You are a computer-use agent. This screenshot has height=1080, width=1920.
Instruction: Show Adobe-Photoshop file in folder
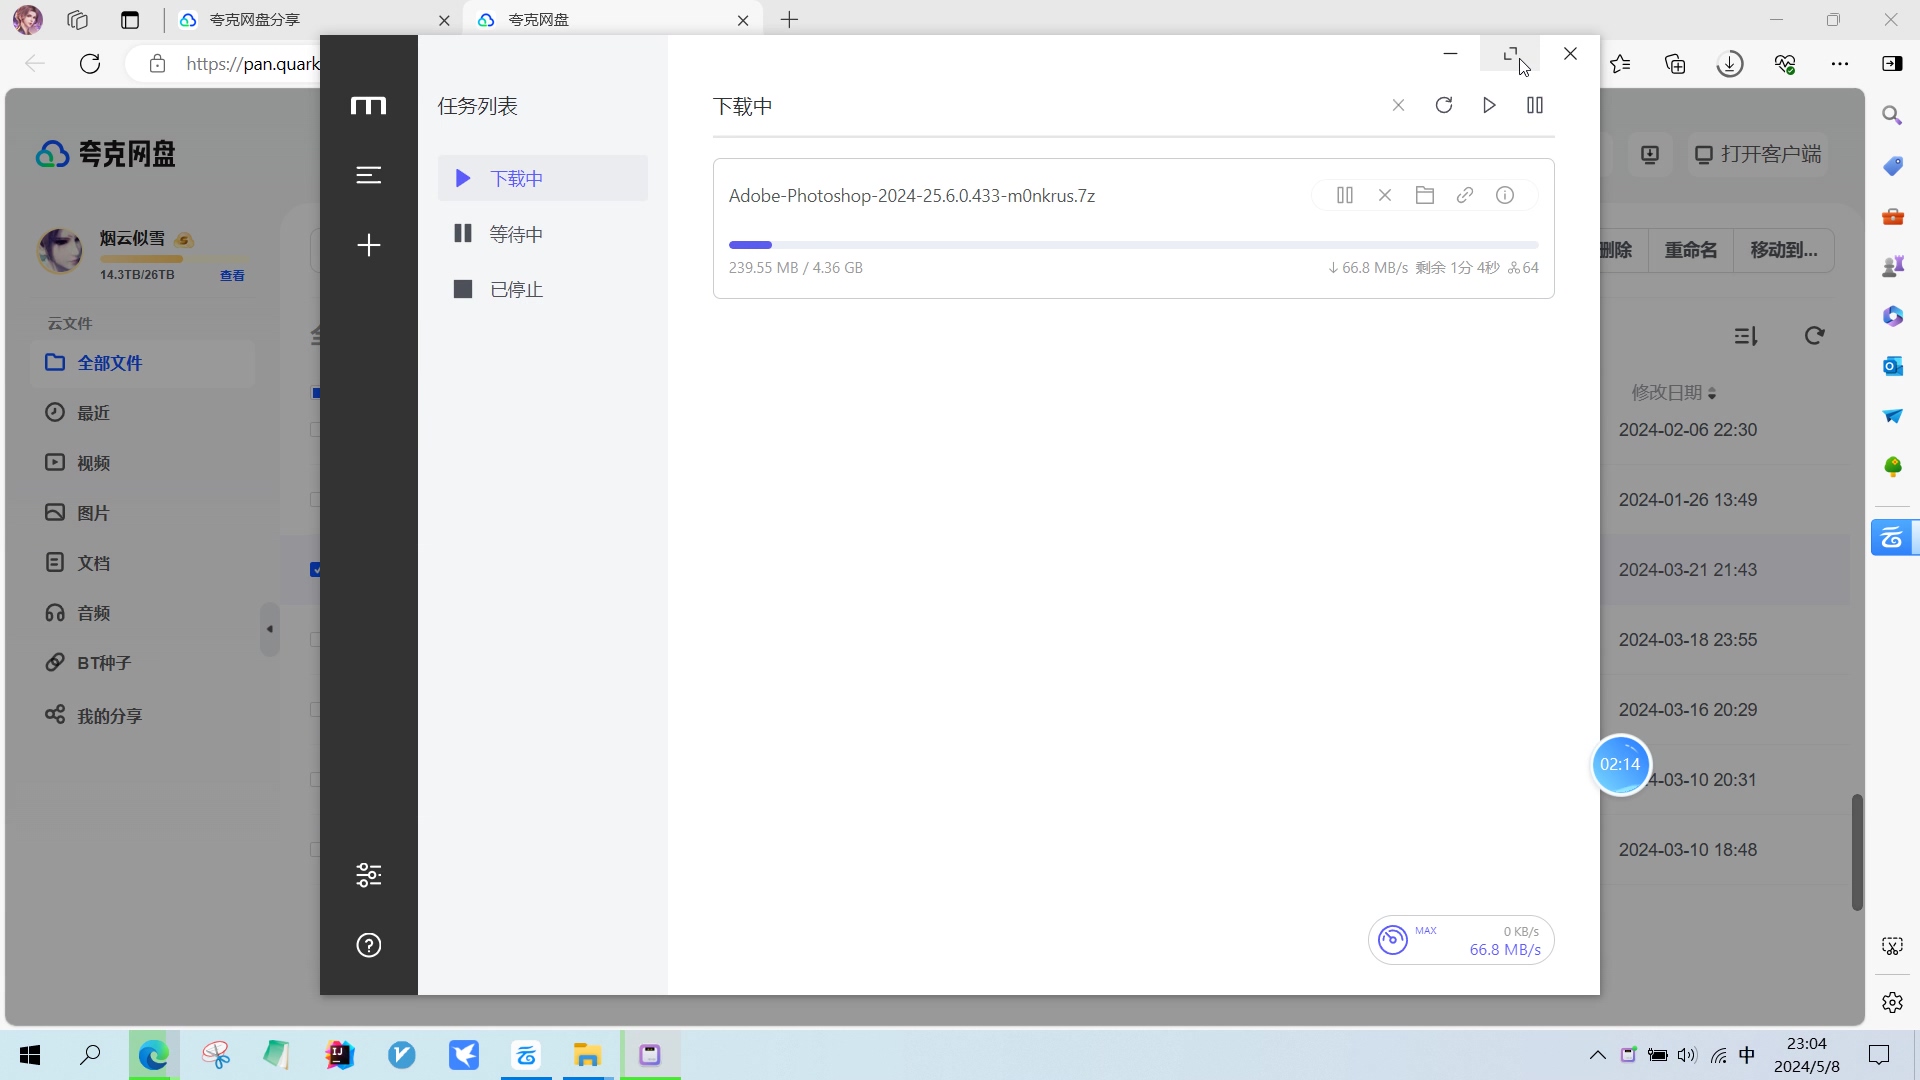1425,195
